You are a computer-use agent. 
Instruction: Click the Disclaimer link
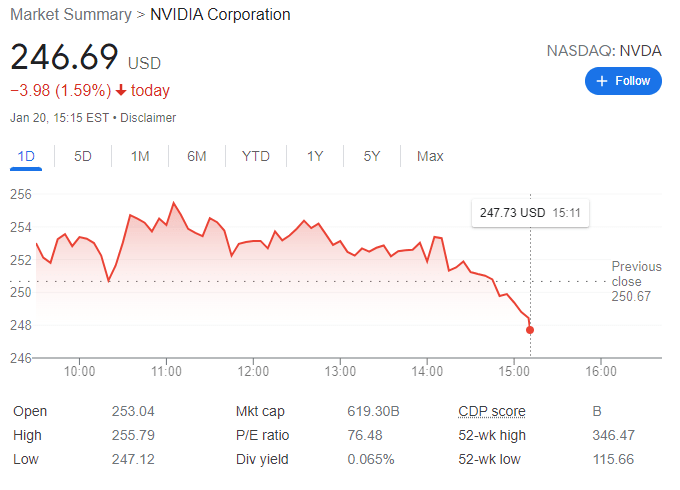click(x=148, y=118)
